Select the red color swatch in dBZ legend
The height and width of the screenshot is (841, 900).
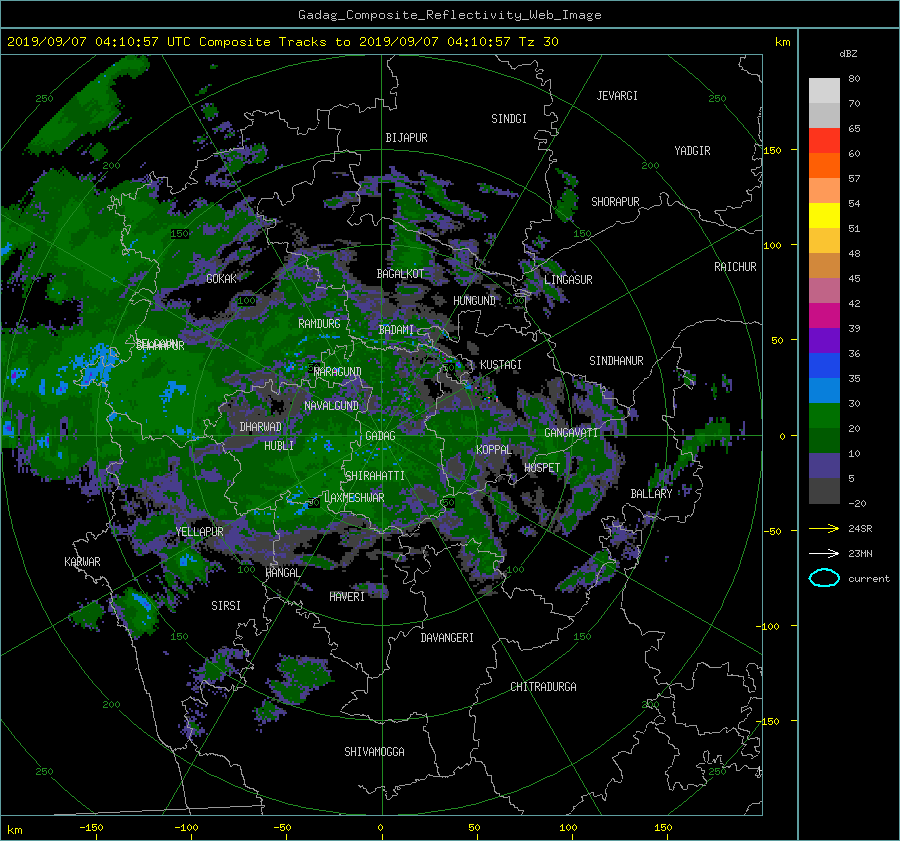tap(824, 141)
